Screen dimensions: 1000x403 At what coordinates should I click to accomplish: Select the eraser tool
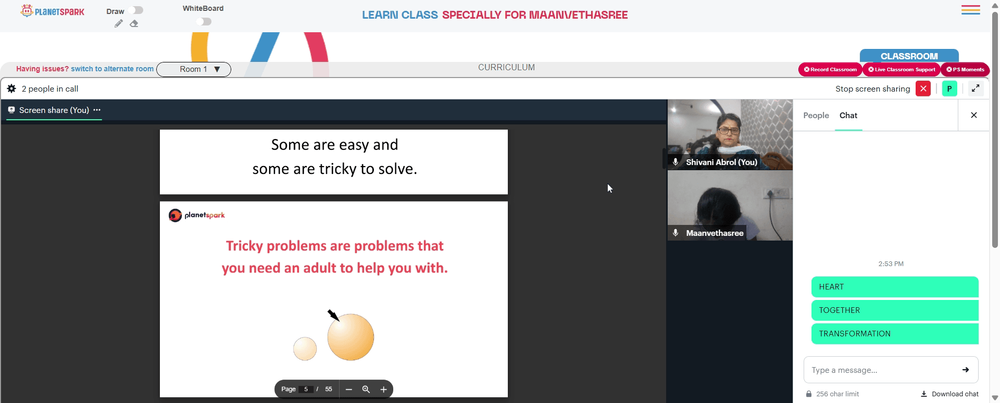[x=134, y=24]
